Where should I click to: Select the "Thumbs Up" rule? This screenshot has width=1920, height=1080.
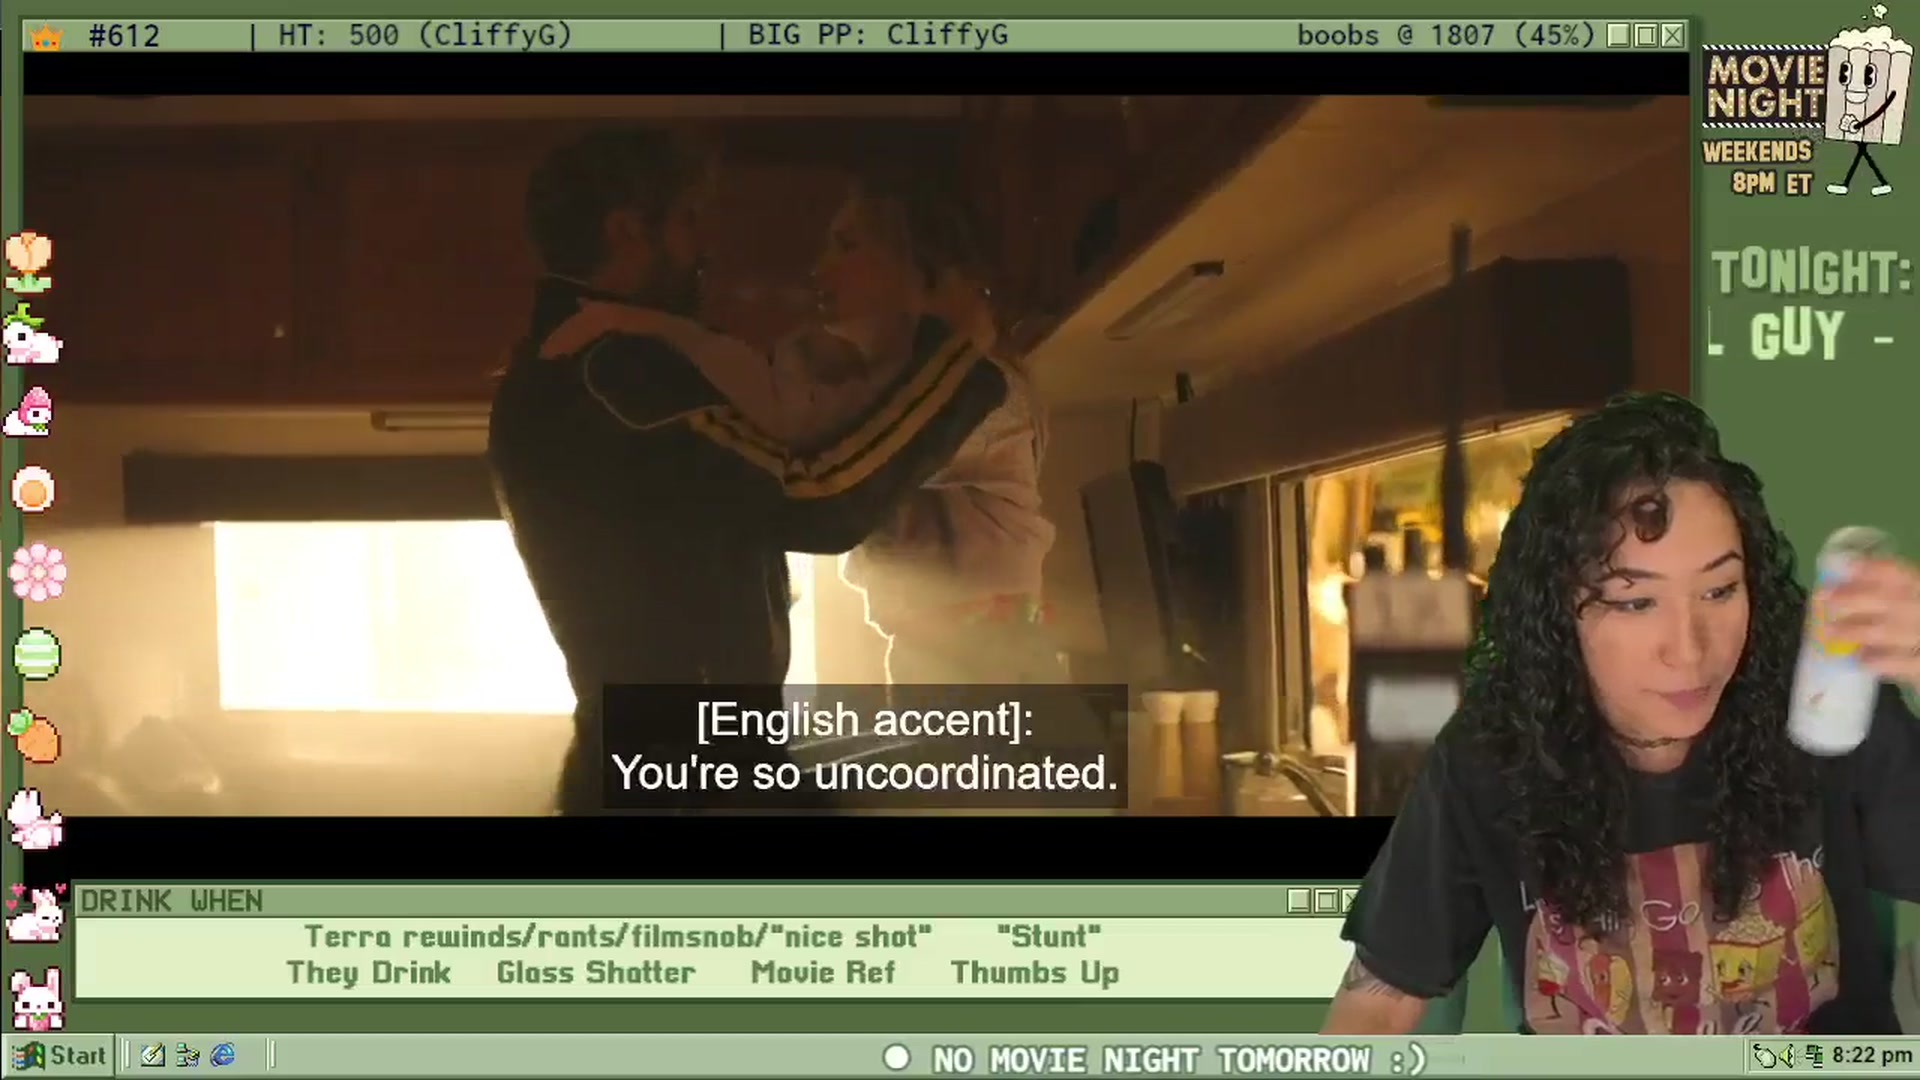pos(1035,973)
